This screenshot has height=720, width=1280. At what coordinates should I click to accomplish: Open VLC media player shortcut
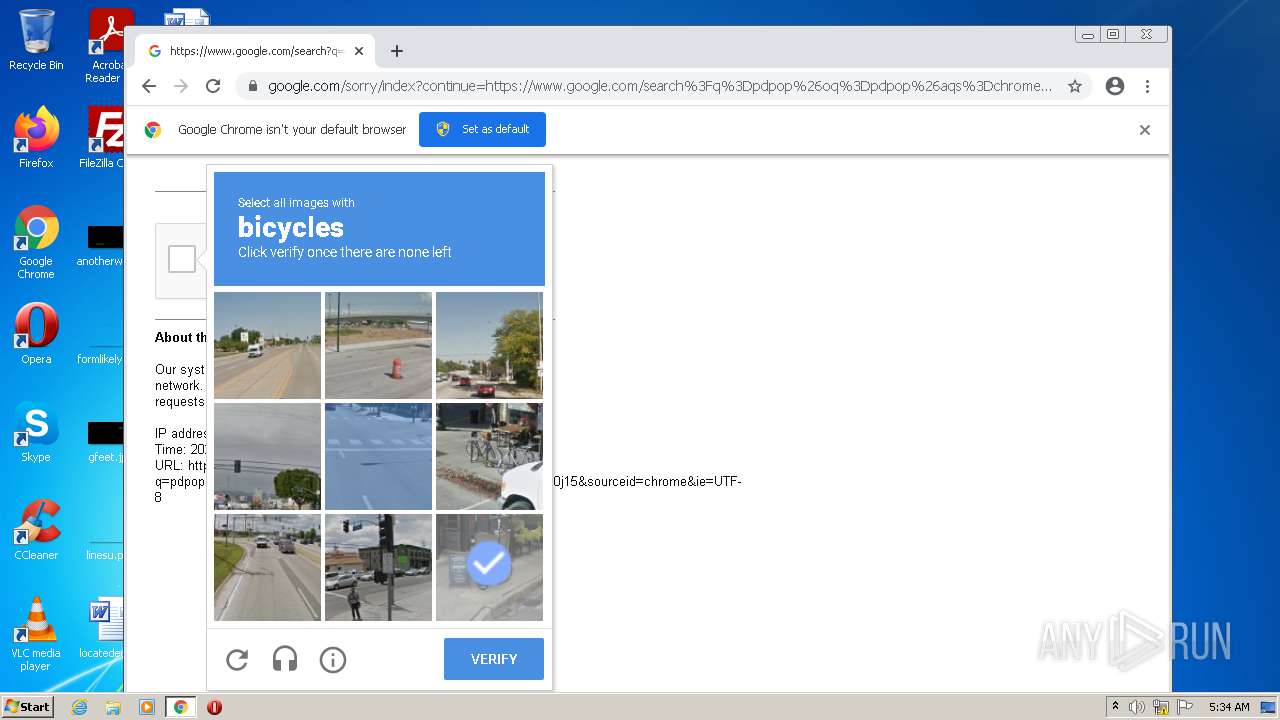click(x=36, y=634)
